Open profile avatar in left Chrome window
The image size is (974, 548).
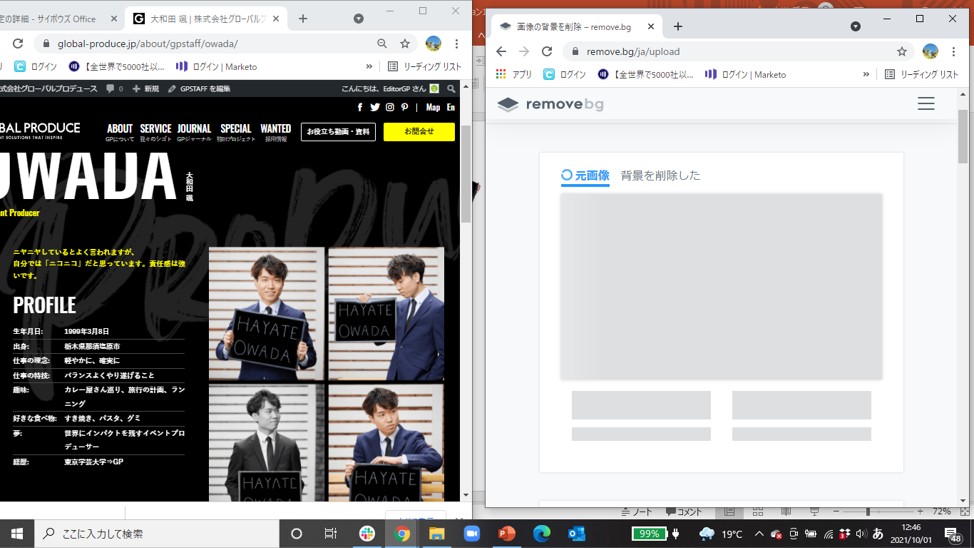[x=433, y=43]
